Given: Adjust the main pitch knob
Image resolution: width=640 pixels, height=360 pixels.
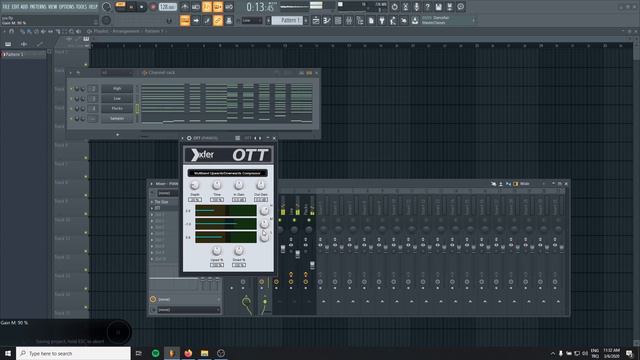Looking at the screenshot, I should [x=106, y=20].
